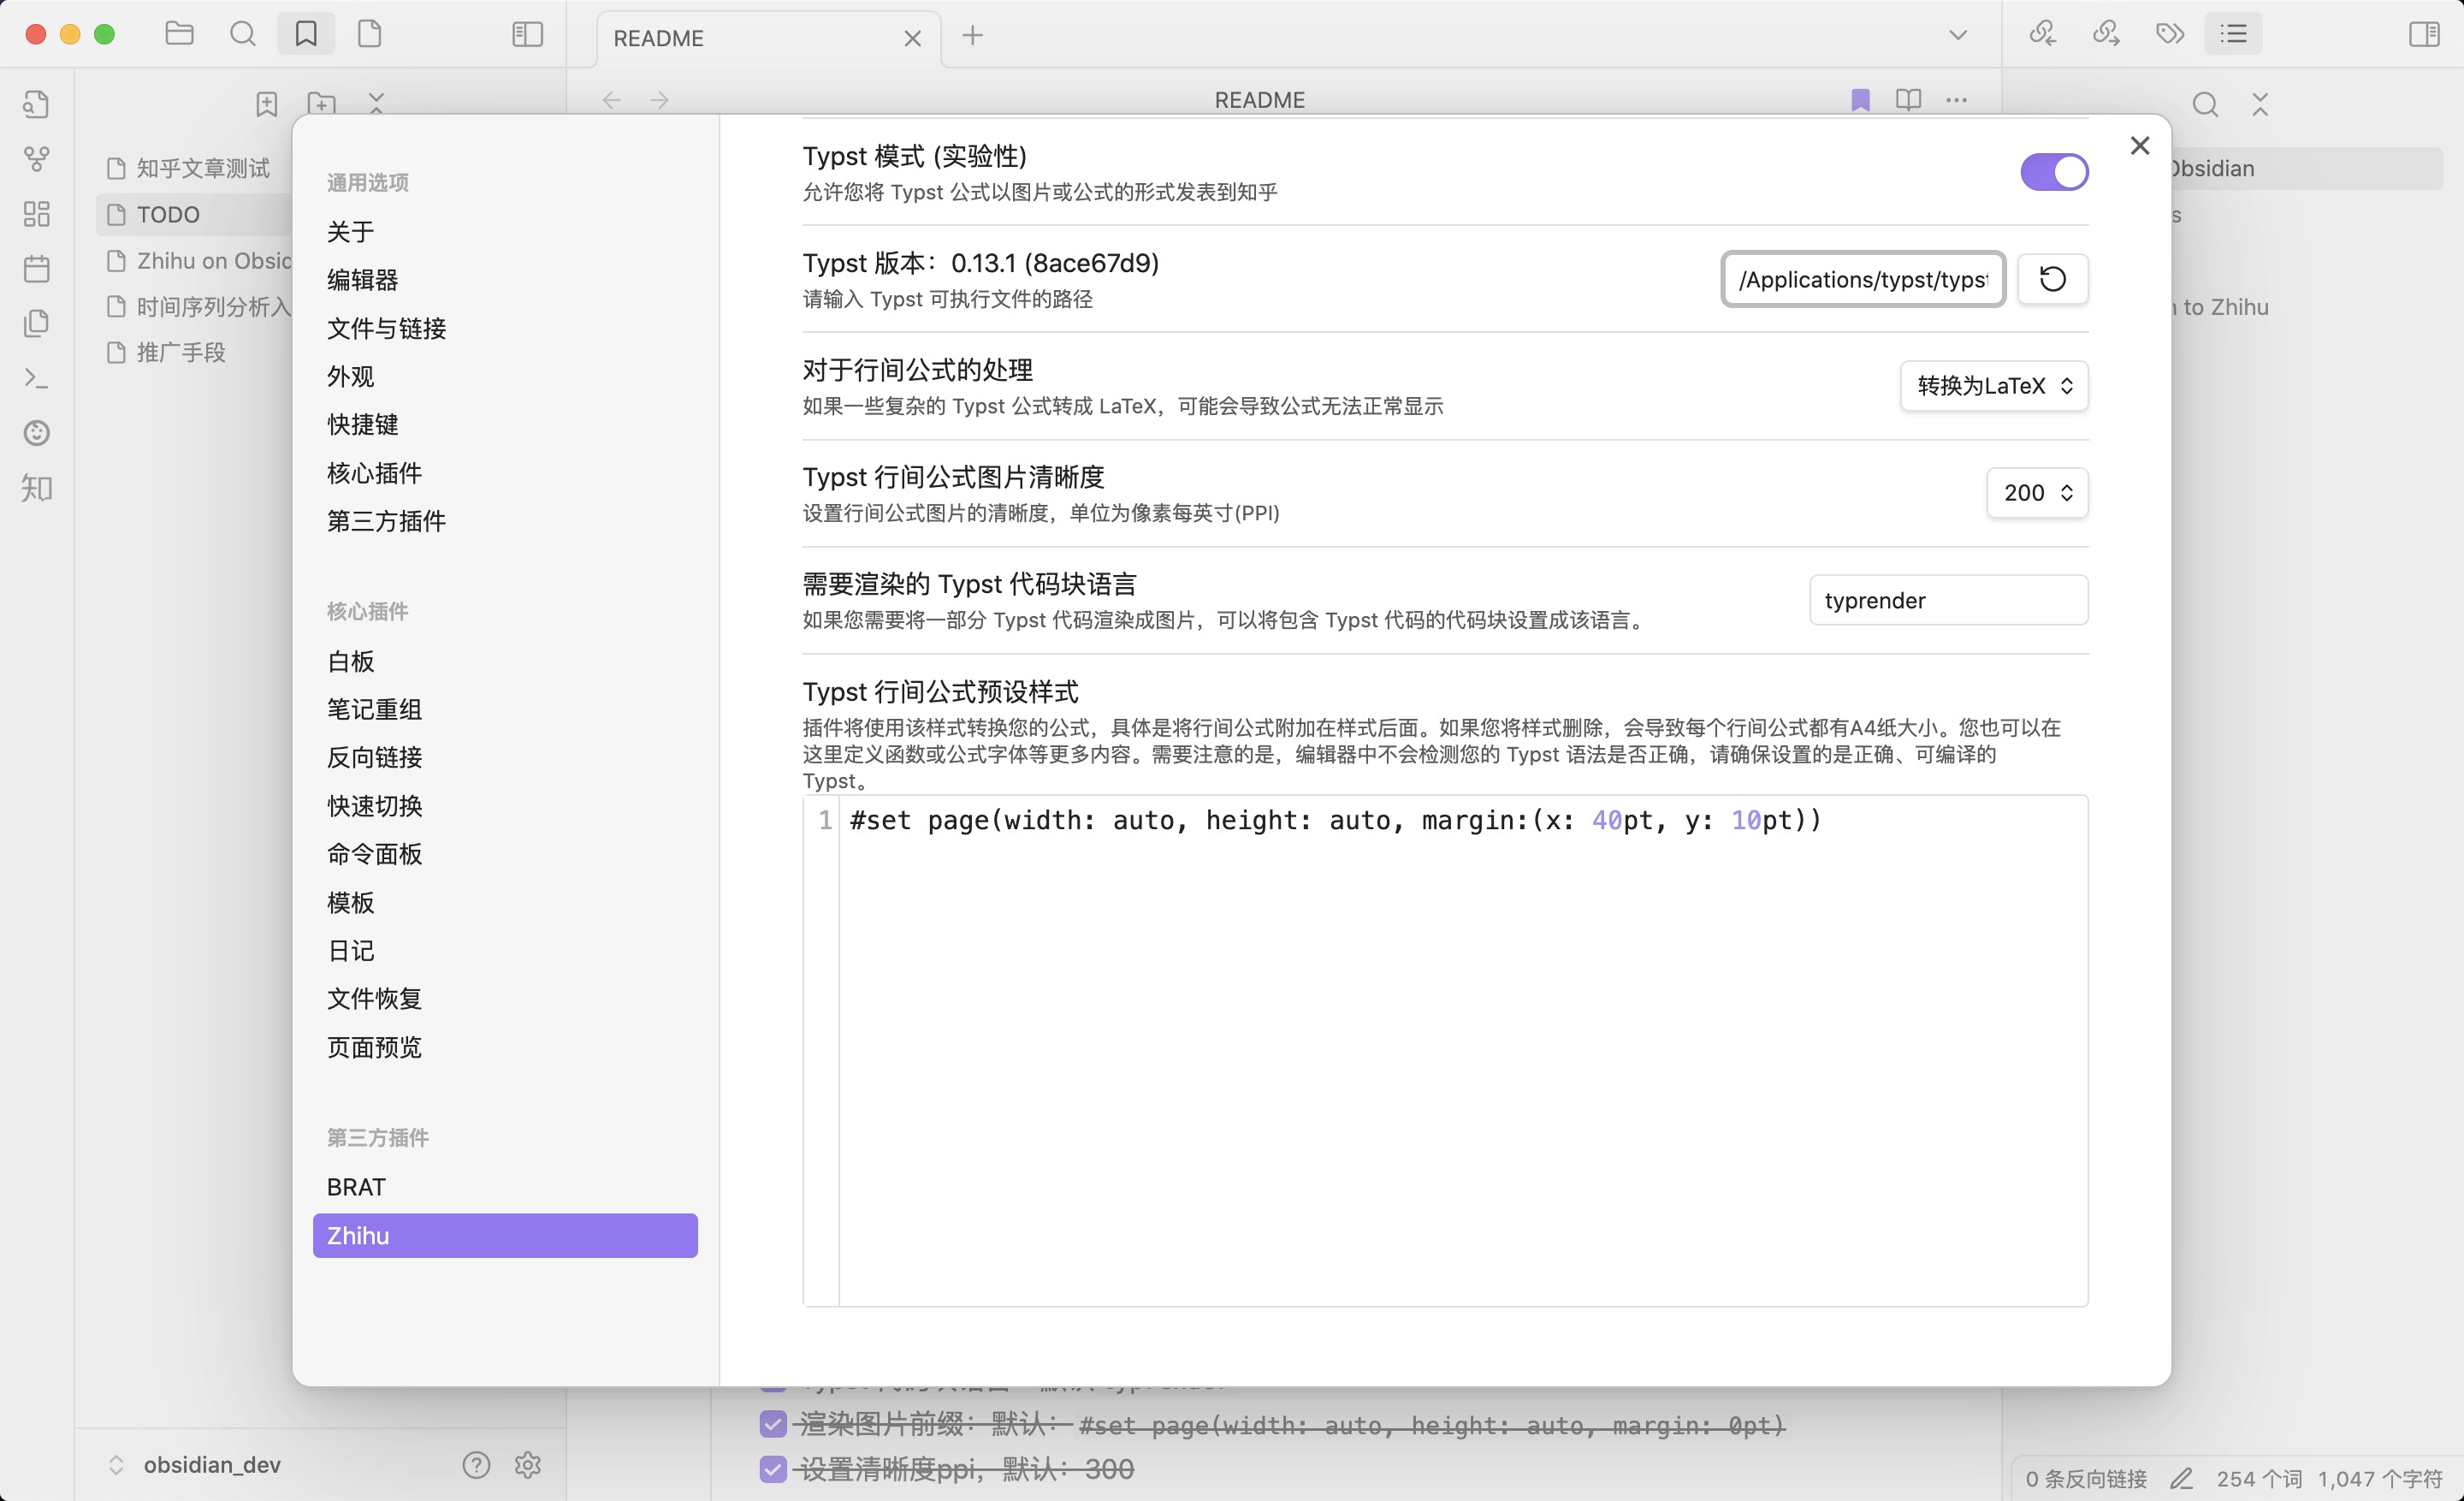The width and height of the screenshot is (2464, 1501).
Task: Close the settings dialog
Action: click(x=2139, y=146)
